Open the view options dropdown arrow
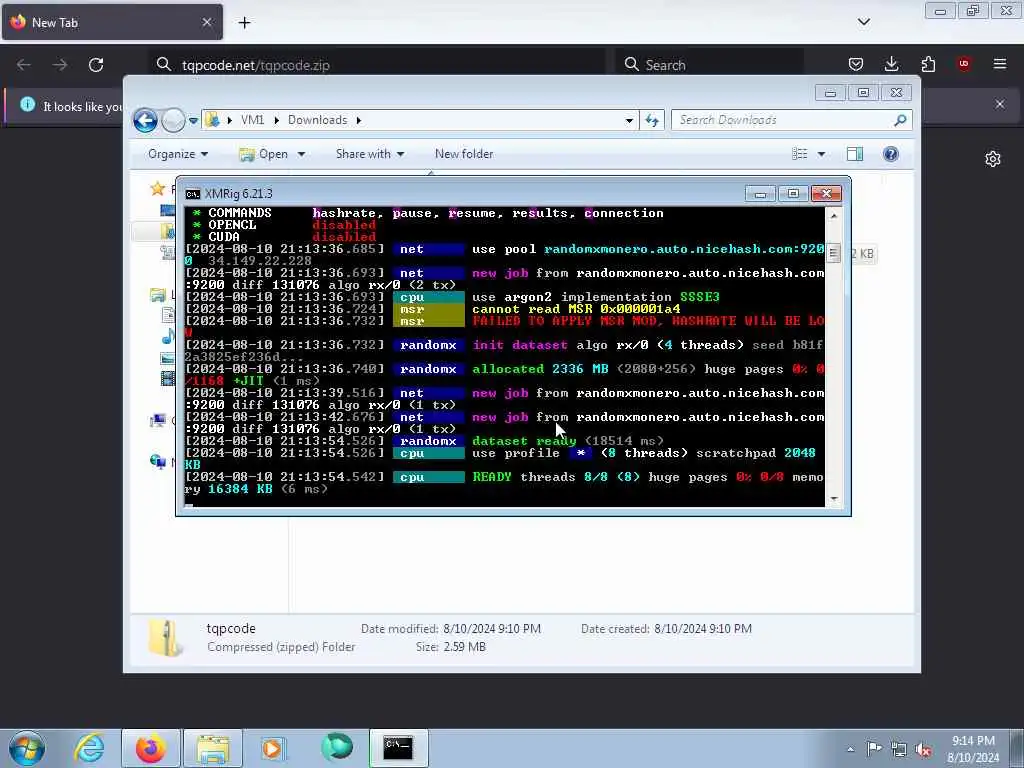 [x=822, y=155]
